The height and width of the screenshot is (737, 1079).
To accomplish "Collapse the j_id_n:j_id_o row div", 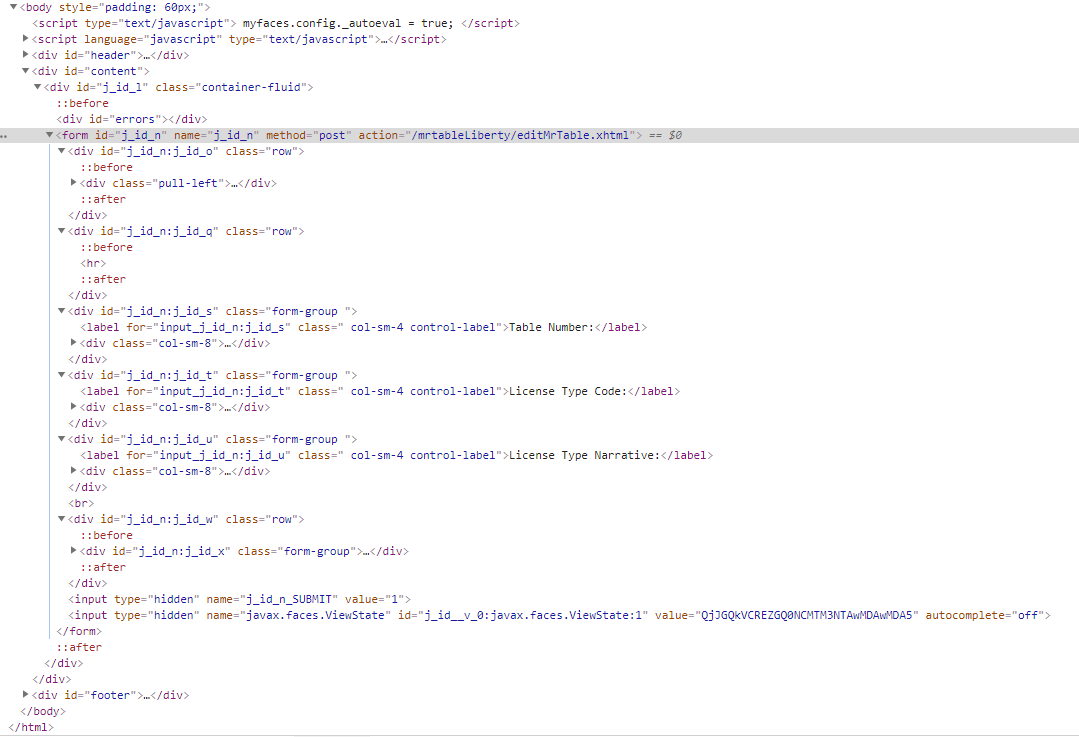I will coord(61,151).
